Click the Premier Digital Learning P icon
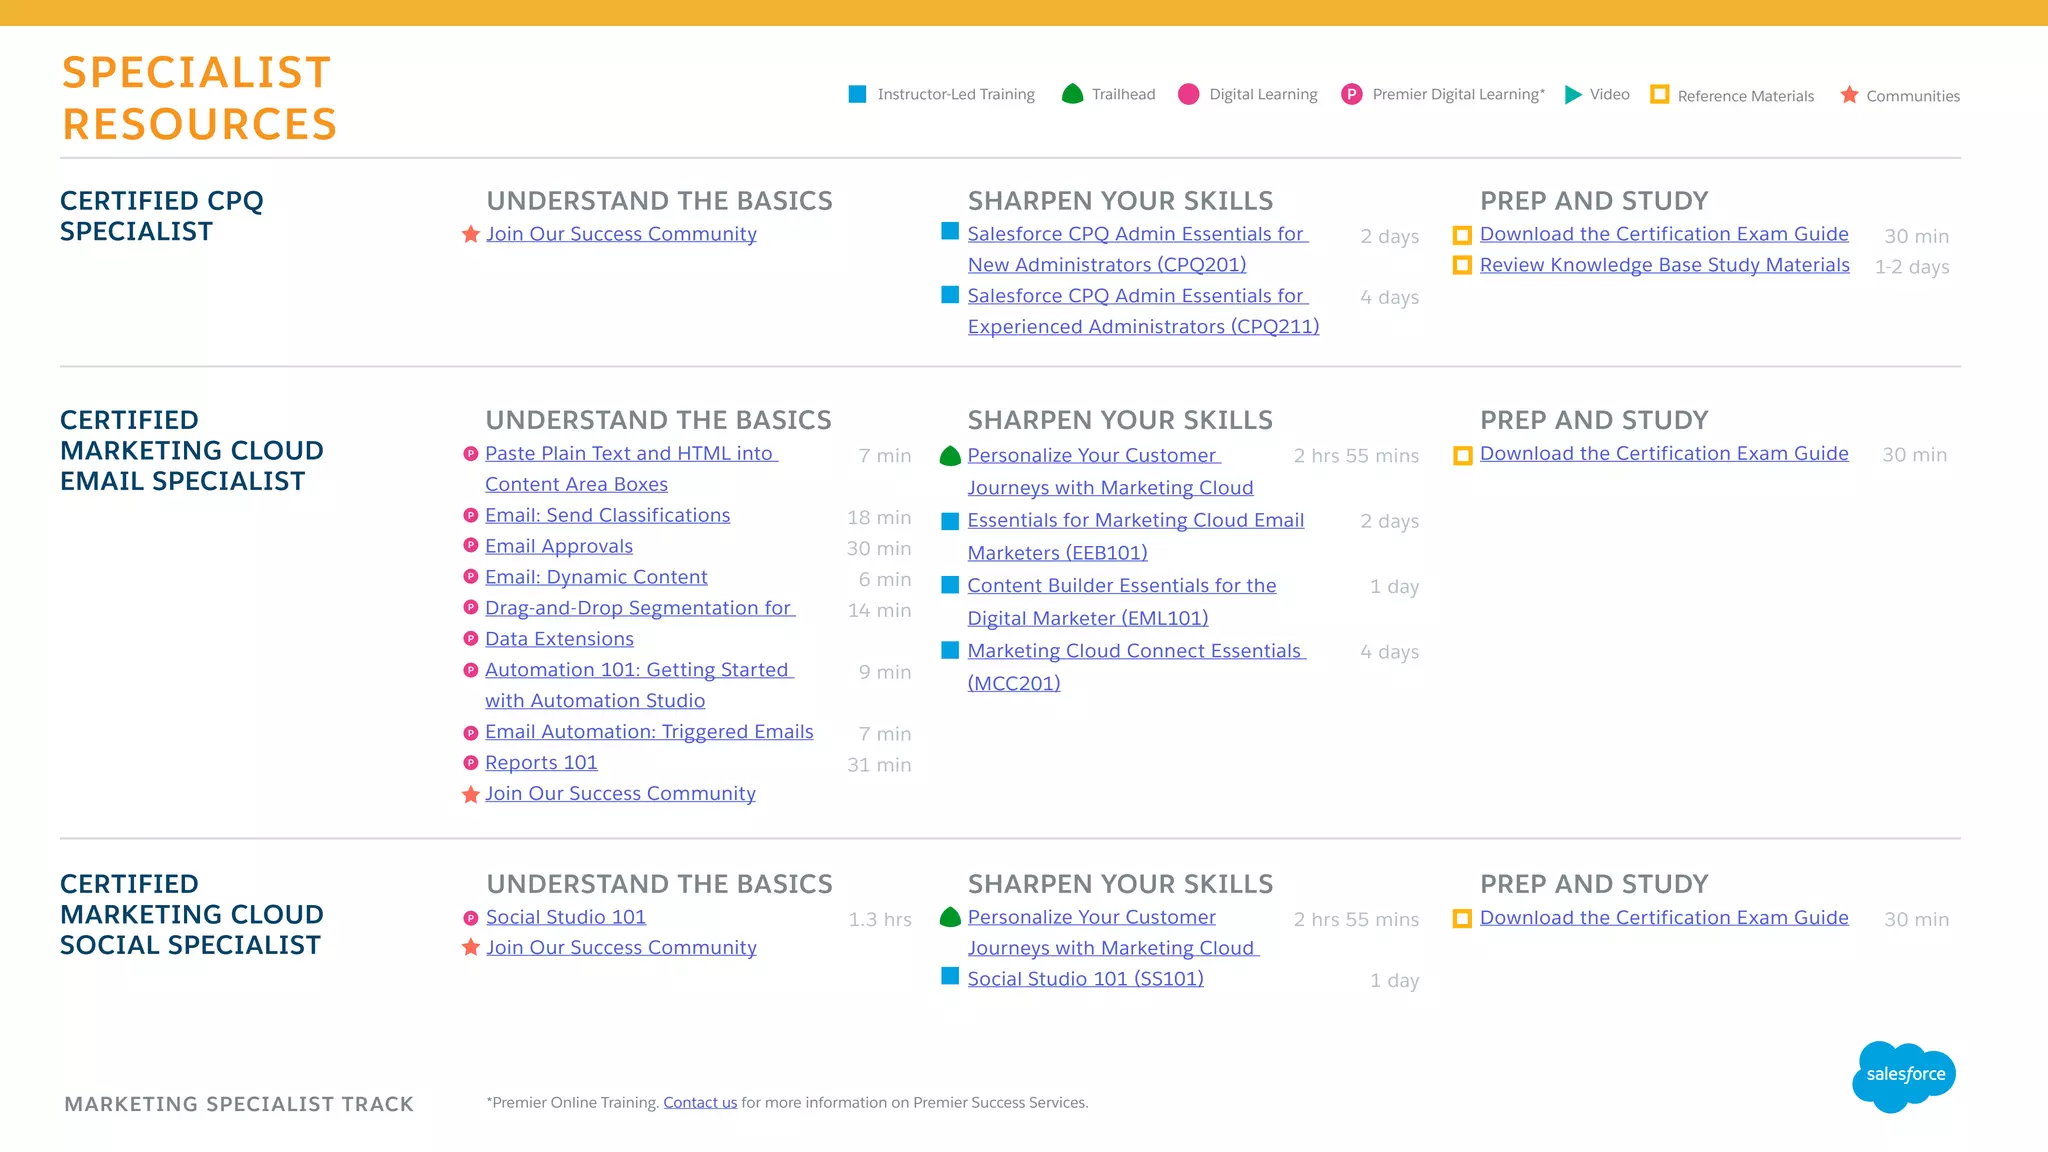This screenshot has height=1152, width=2048. click(1351, 94)
